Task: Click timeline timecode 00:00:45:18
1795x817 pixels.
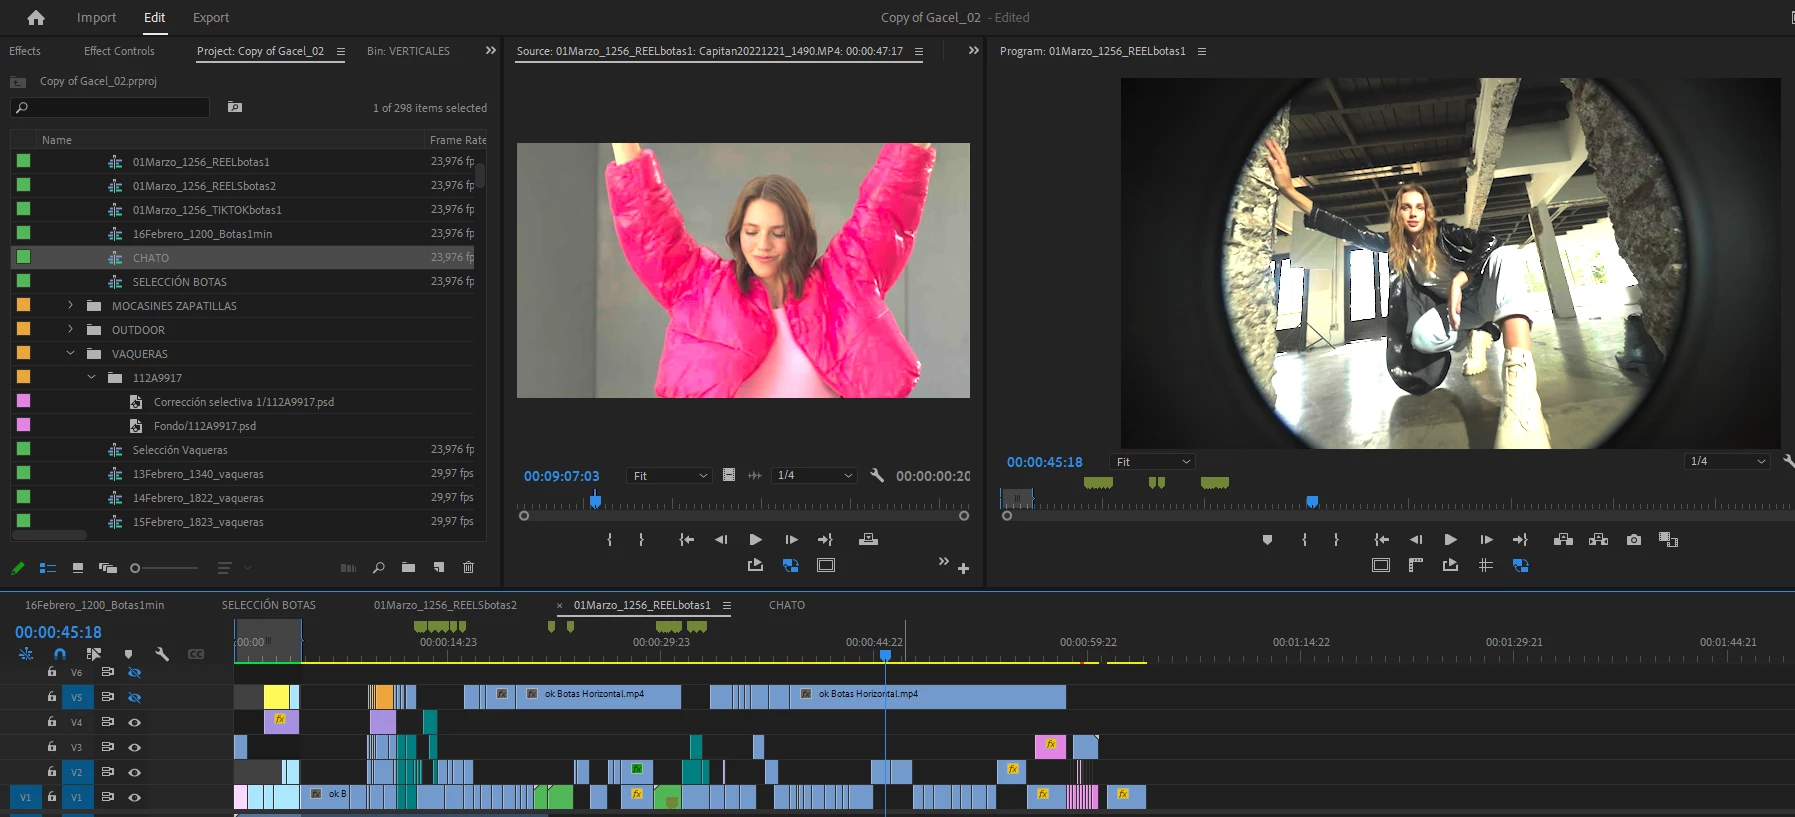Action: tap(58, 632)
